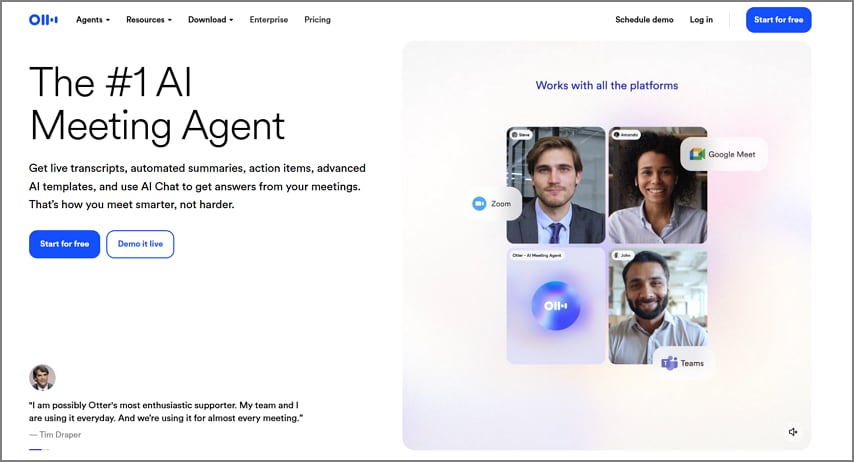Click the Otter logo in the header

[x=44, y=20]
